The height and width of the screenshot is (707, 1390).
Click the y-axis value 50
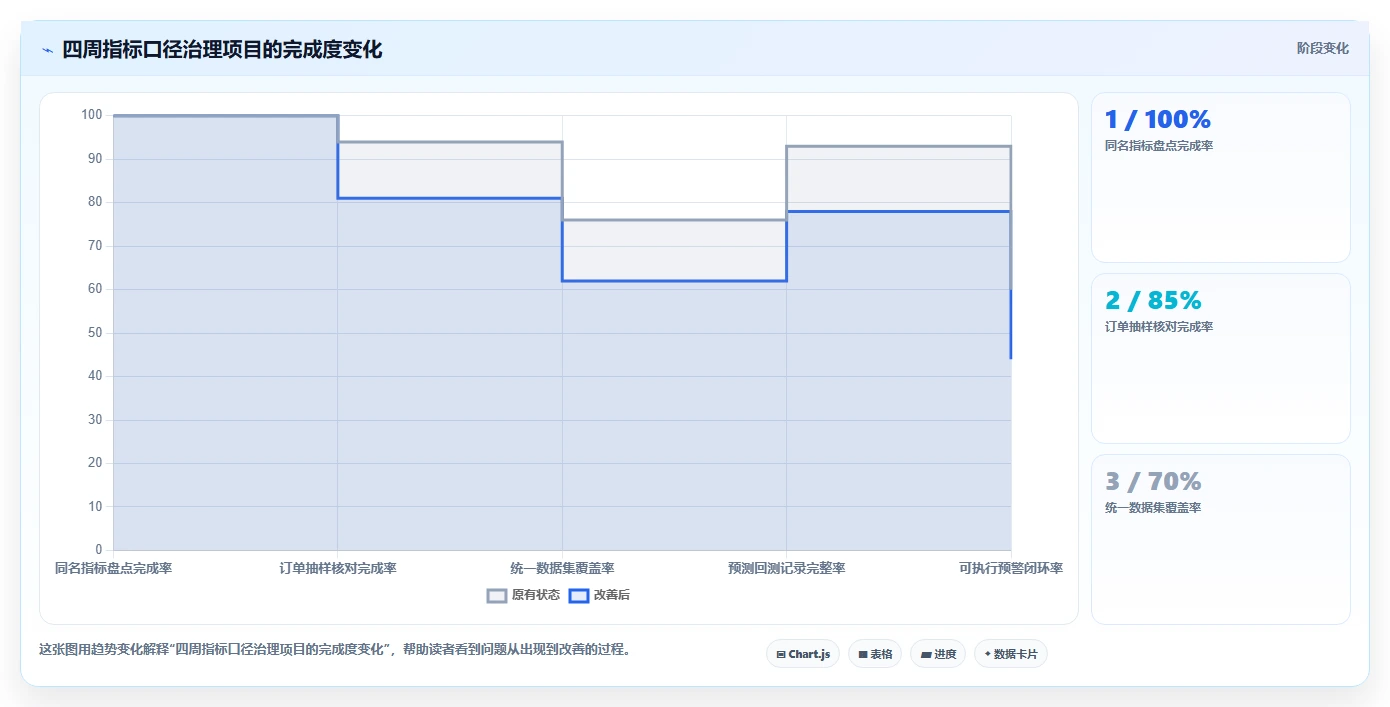point(95,333)
